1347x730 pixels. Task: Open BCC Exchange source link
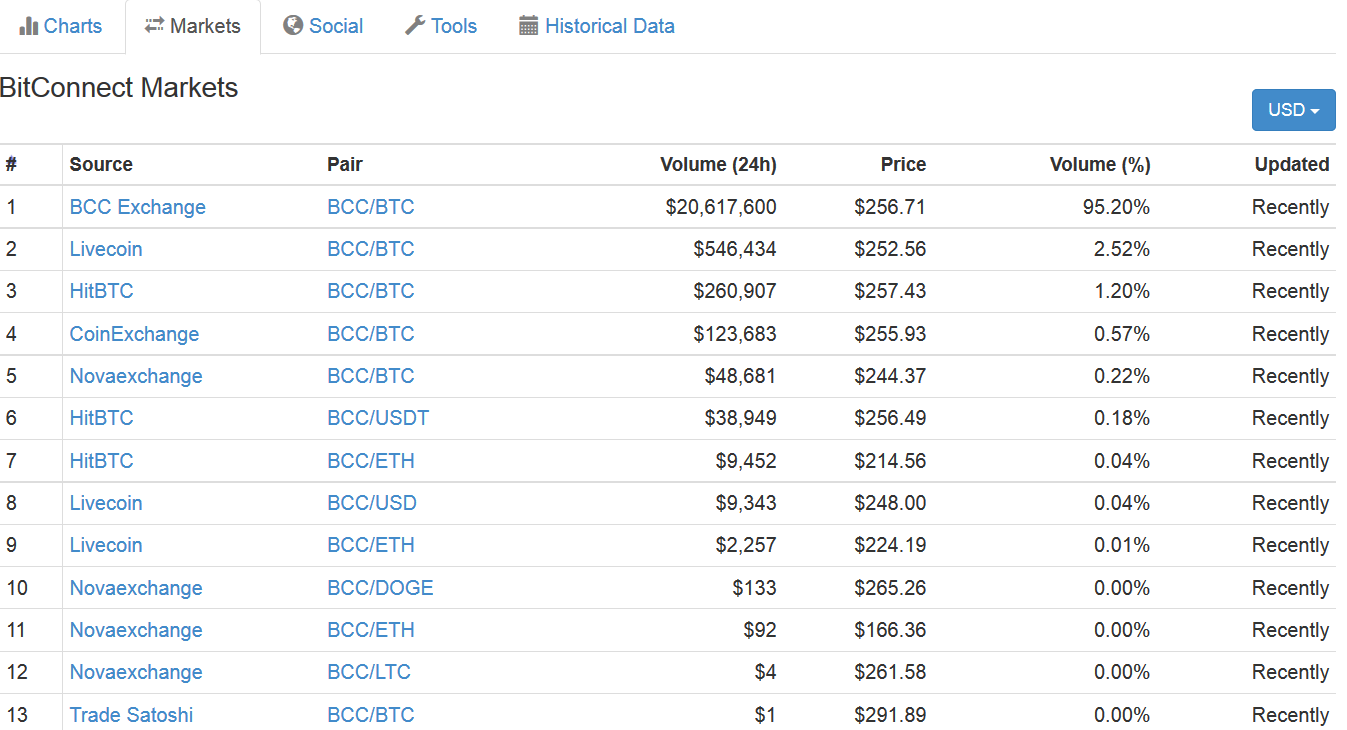(138, 207)
